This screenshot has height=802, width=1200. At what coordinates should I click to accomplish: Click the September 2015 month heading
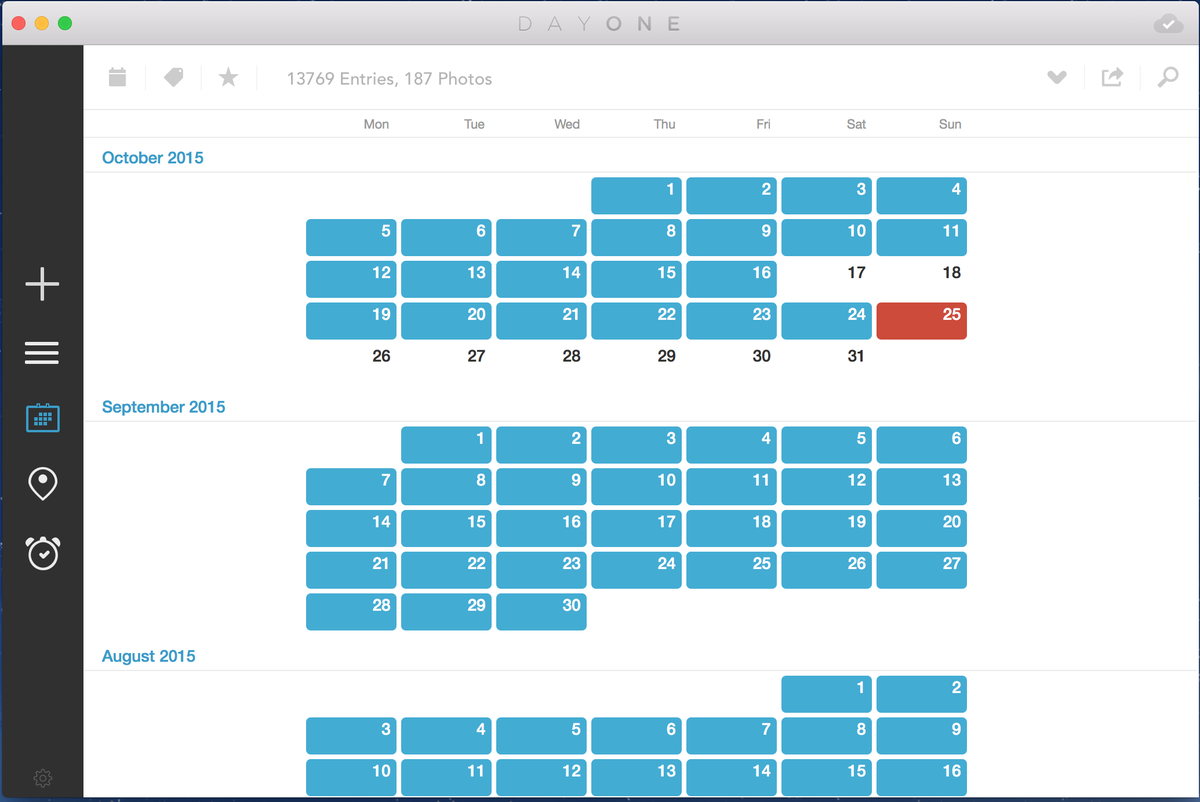[164, 407]
